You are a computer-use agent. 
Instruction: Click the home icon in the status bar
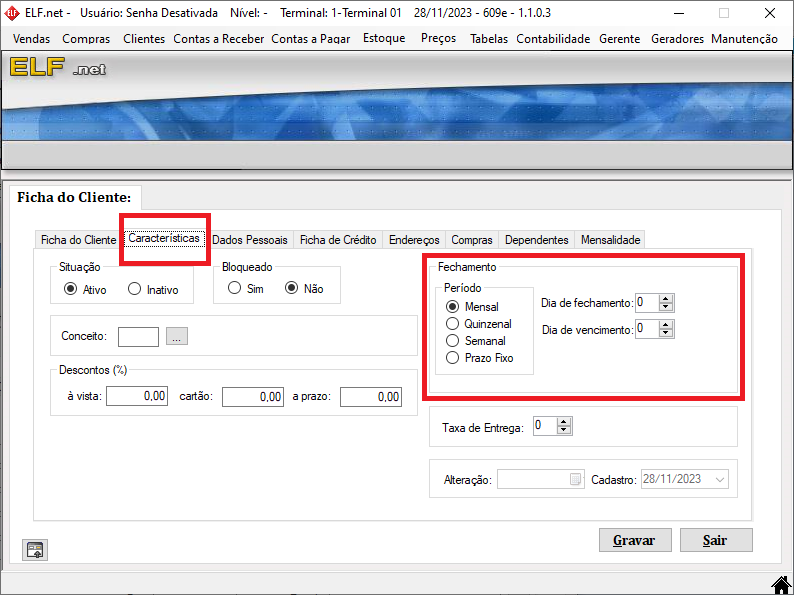782,585
